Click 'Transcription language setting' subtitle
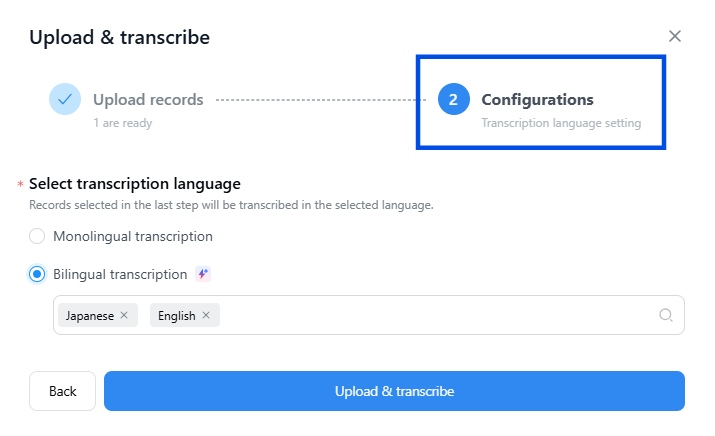The height and width of the screenshot is (436, 715). [561, 123]
